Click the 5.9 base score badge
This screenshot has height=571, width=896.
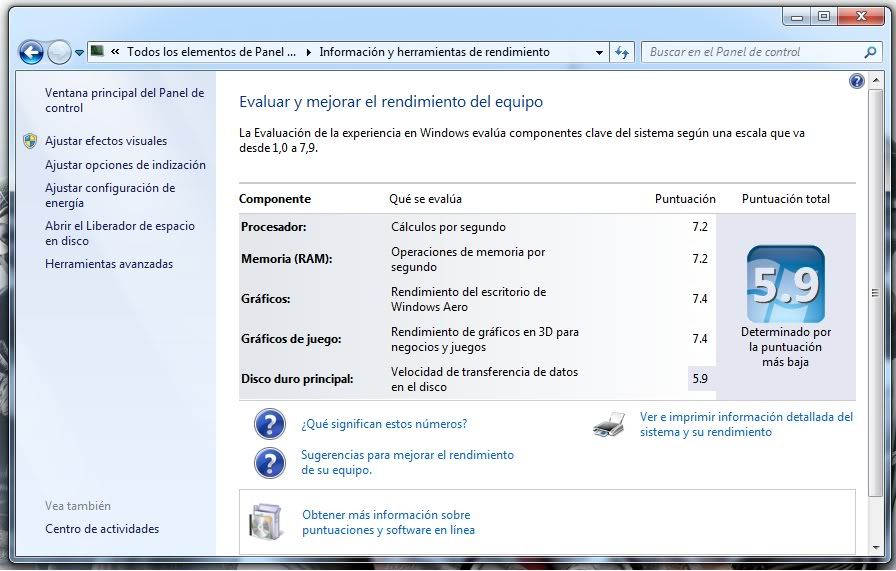coord(786,284)
